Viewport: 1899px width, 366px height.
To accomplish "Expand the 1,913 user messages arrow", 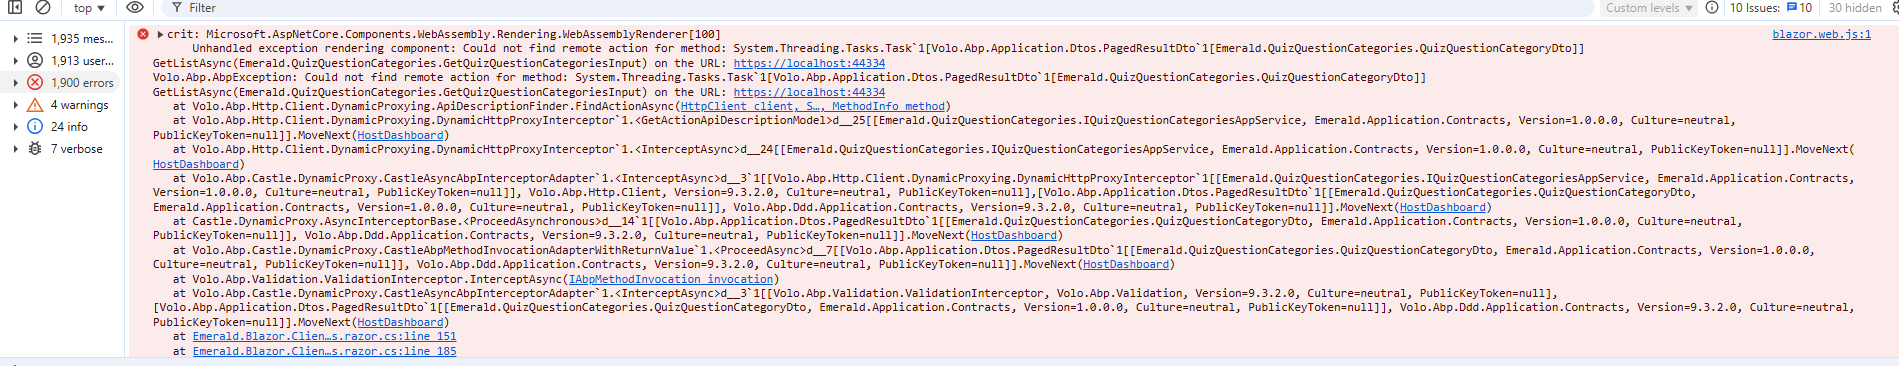I will 15,61.
